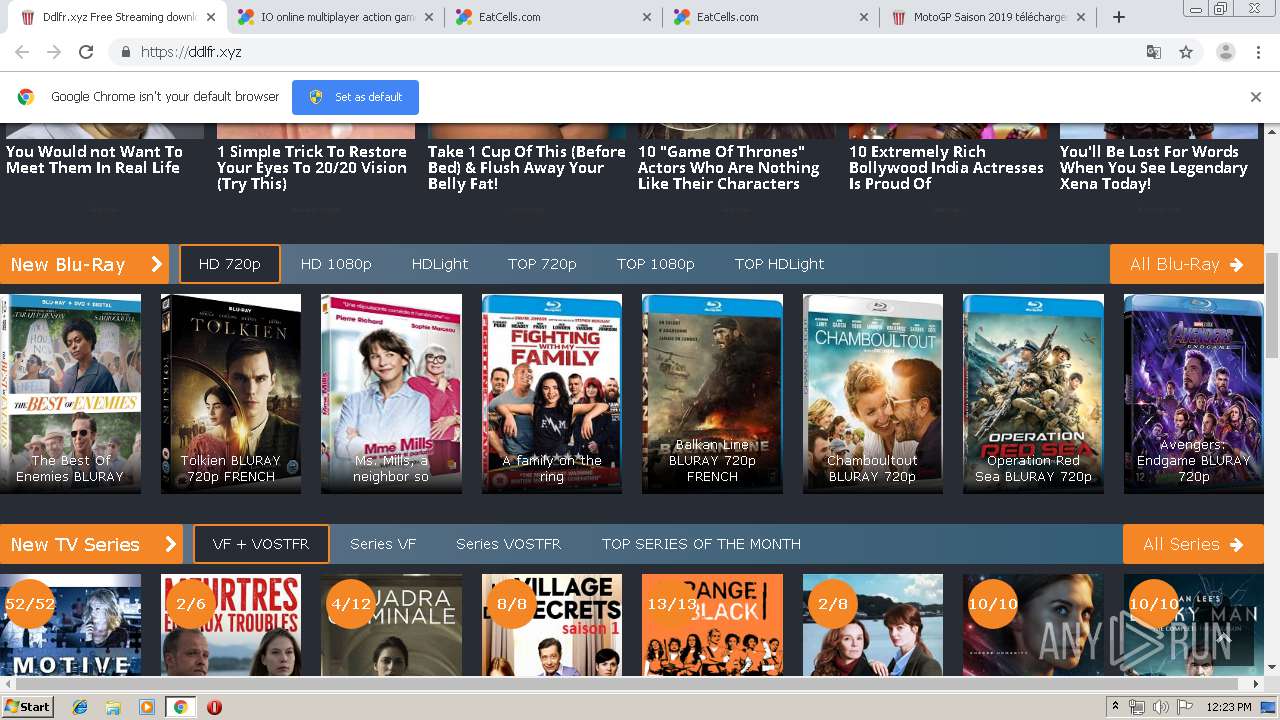Select the HD 720p Blu-Ray filter
Image resolution: width=1280 pixels, height=720 pixels.
pos(230,264)
